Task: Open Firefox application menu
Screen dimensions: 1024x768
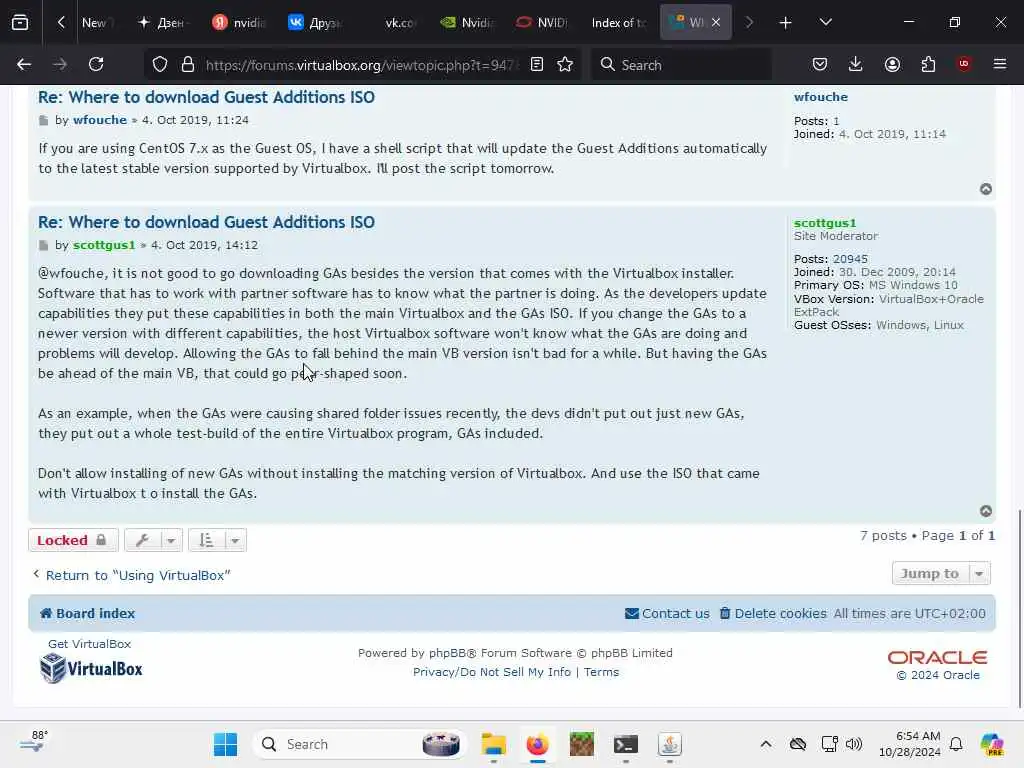Action: coord(1000,64)
